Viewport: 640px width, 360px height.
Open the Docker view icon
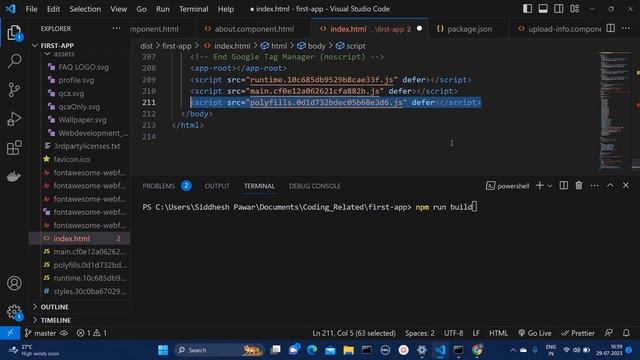click(x=14, y=176)
